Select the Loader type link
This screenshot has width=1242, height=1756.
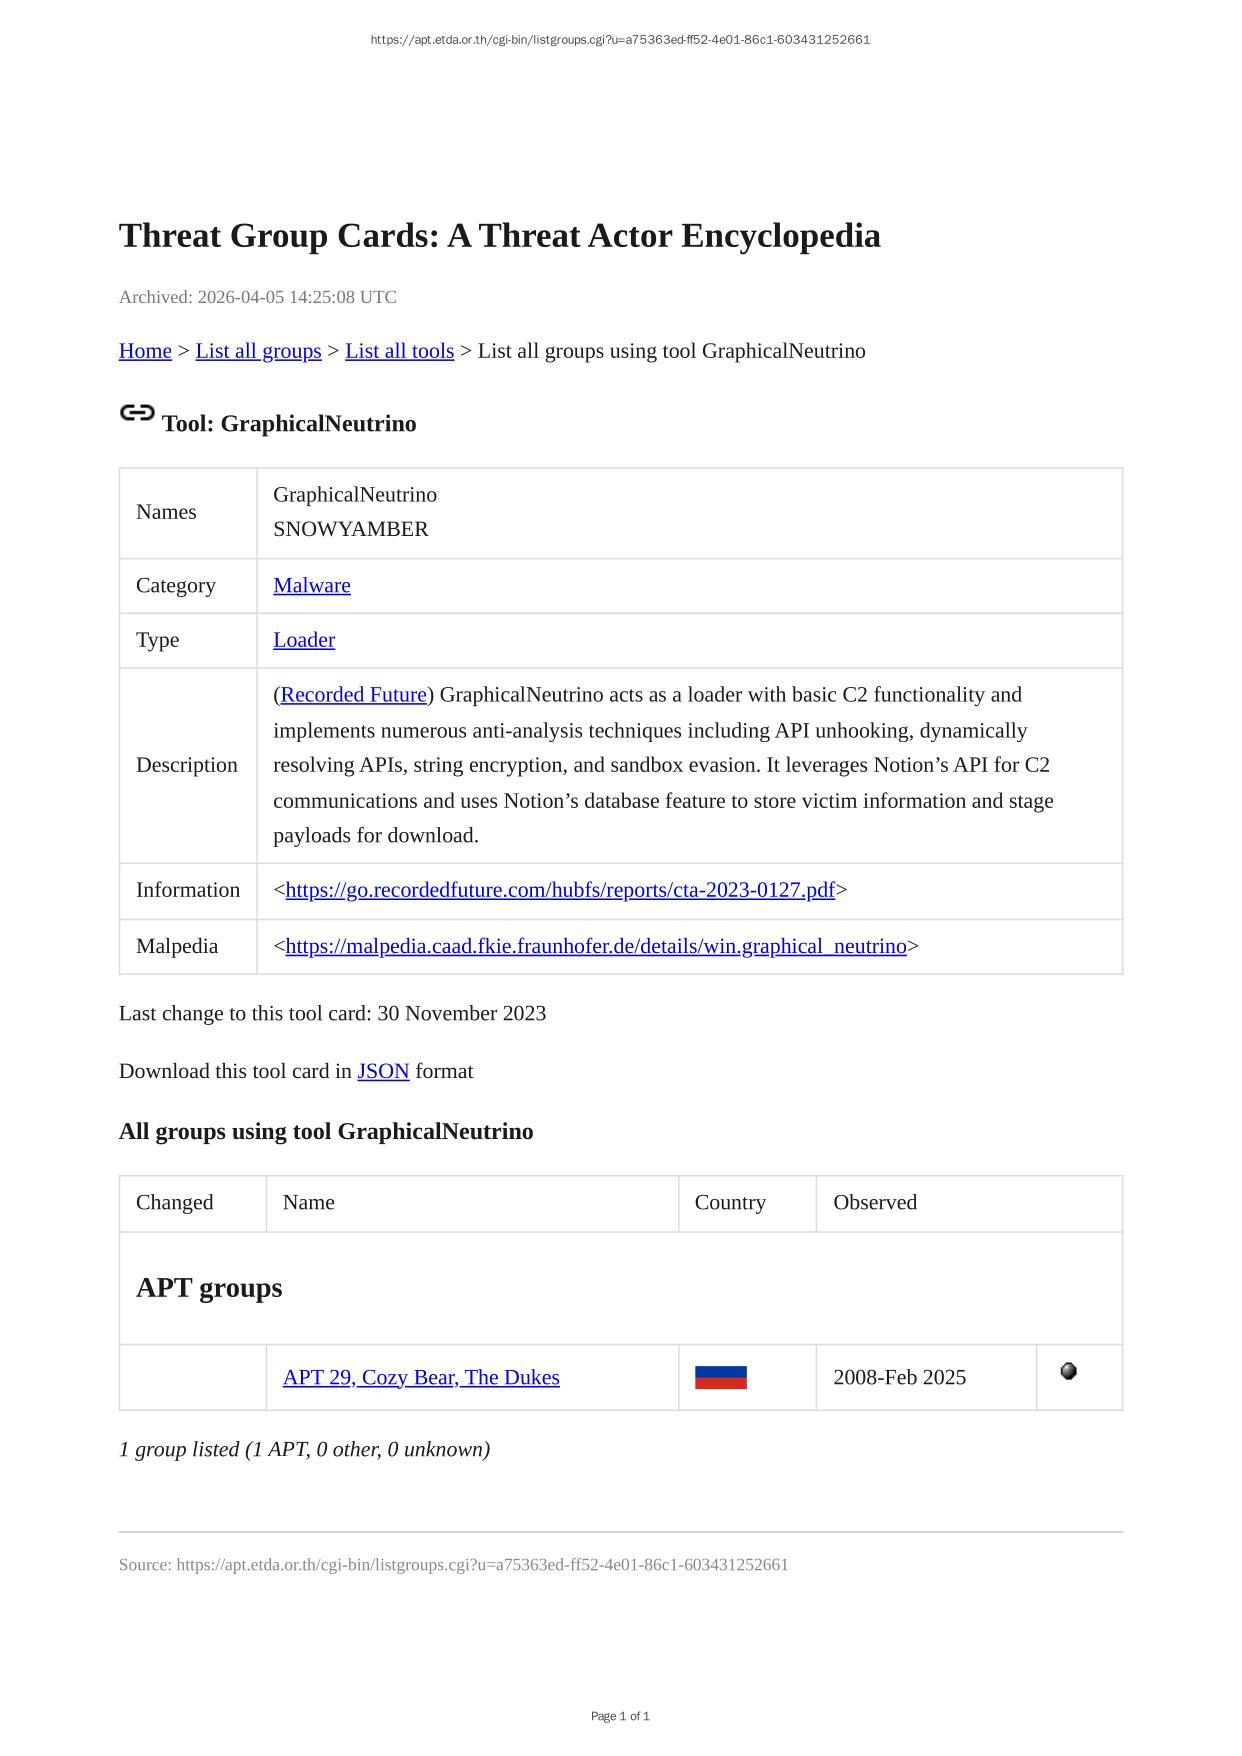pyautogui.click(x=304, y=640)
